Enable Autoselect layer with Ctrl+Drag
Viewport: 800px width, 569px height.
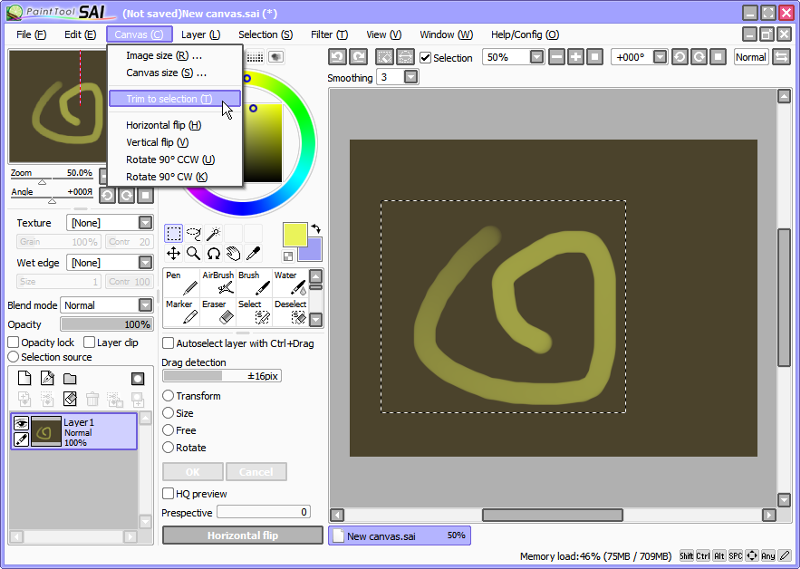coord(168,343)
